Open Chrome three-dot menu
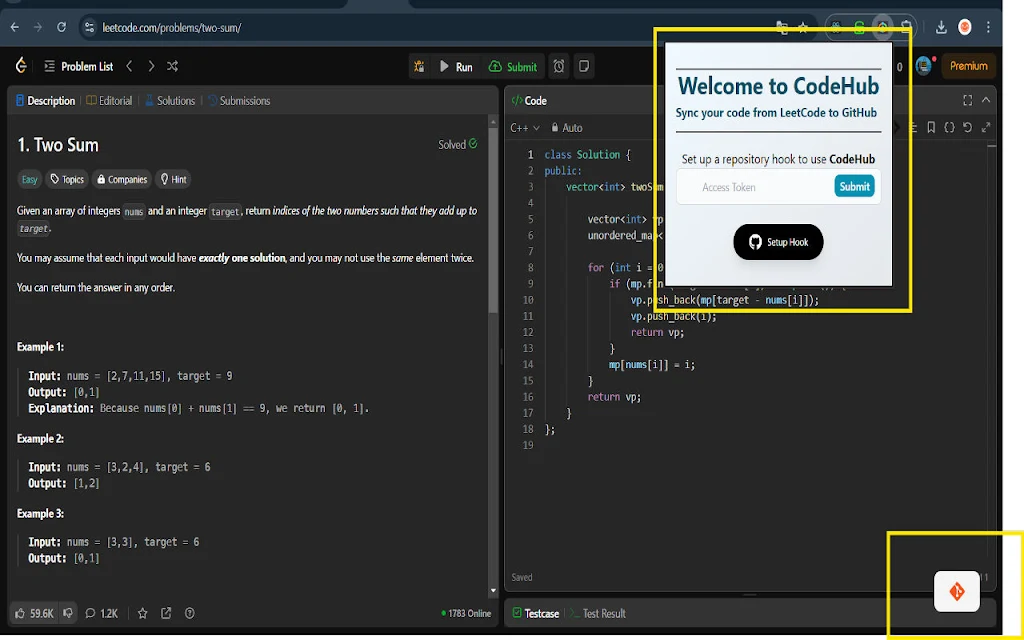The height and width of the screenshot is (640, 1024). tap(988, 27)
